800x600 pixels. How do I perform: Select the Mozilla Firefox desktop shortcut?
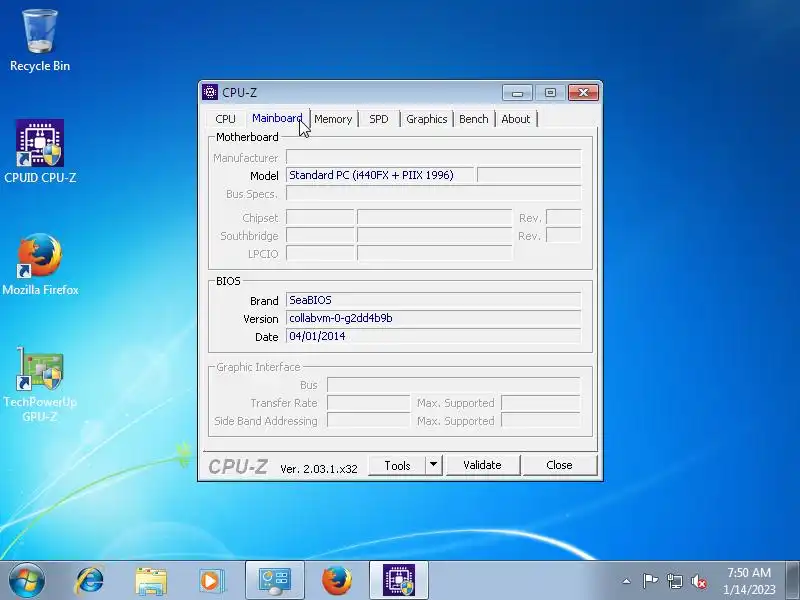40,264
